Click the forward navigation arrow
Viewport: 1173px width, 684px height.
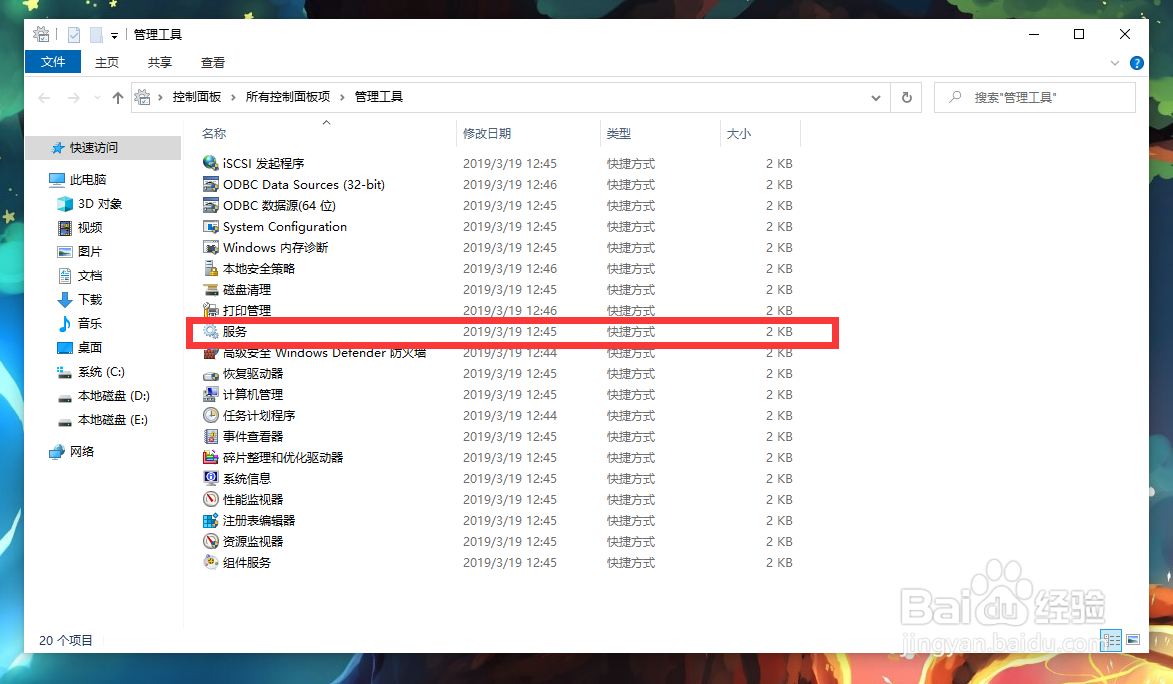click(73, 97)
